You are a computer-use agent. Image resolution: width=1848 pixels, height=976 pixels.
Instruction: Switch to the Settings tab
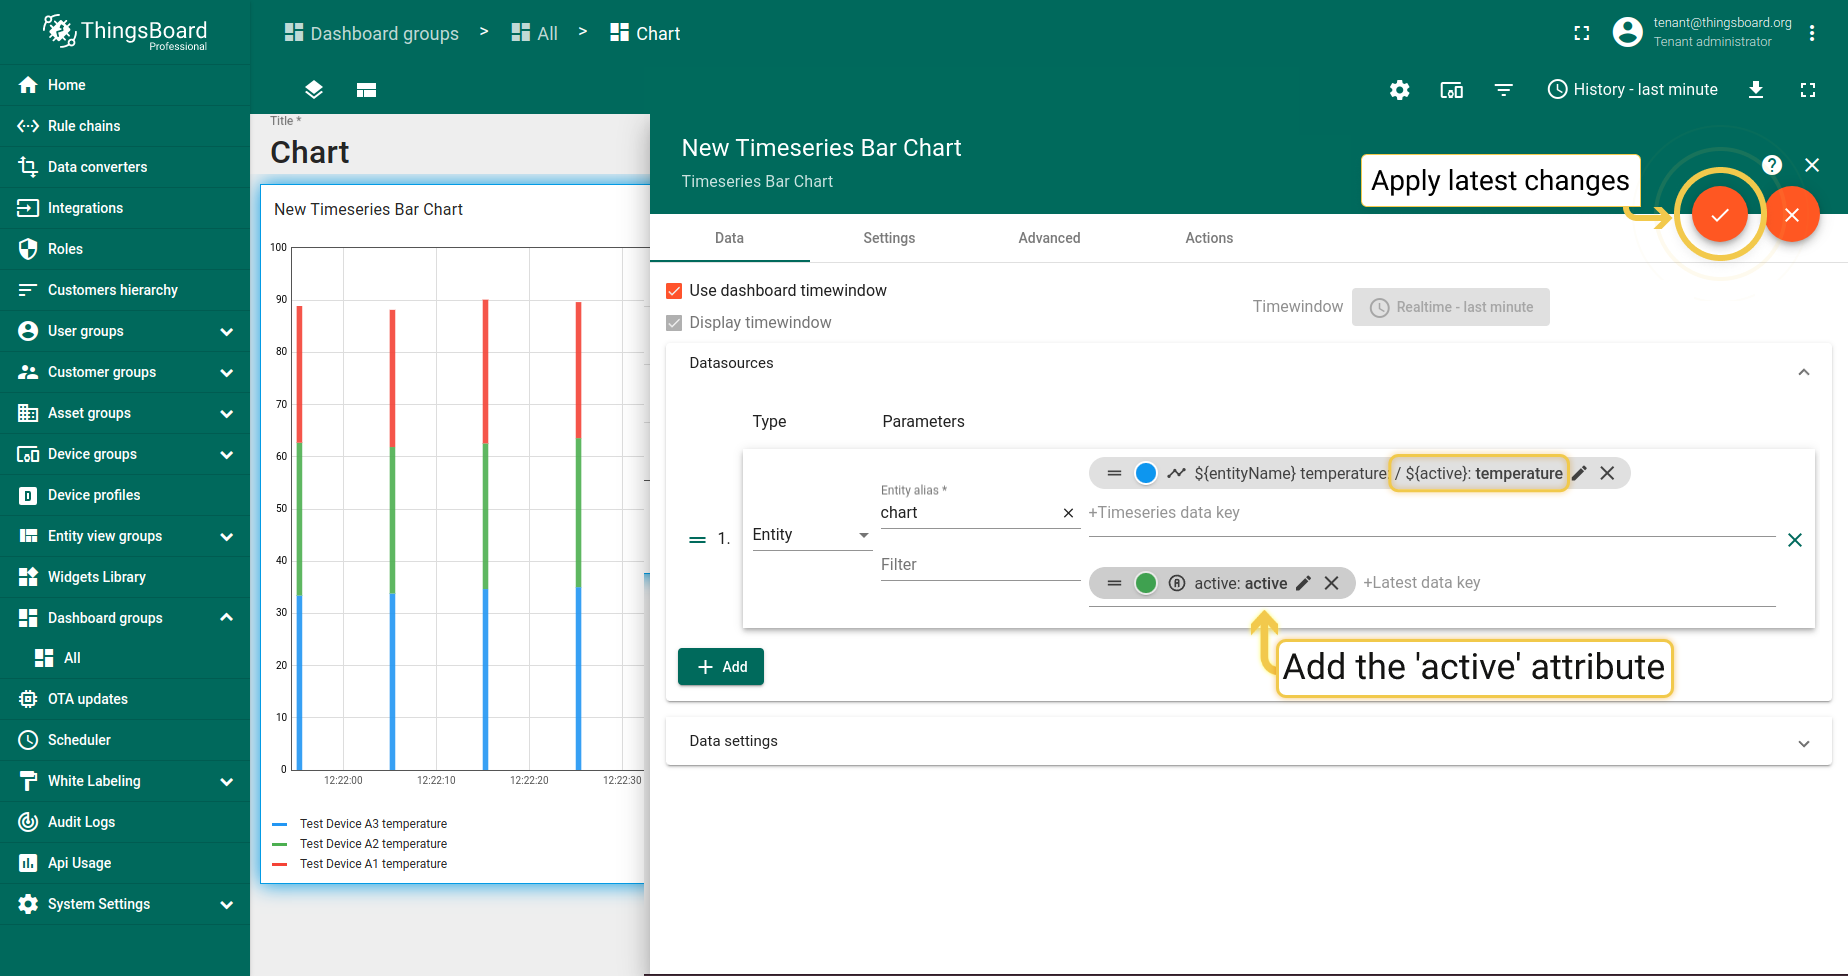click(889, 238)
